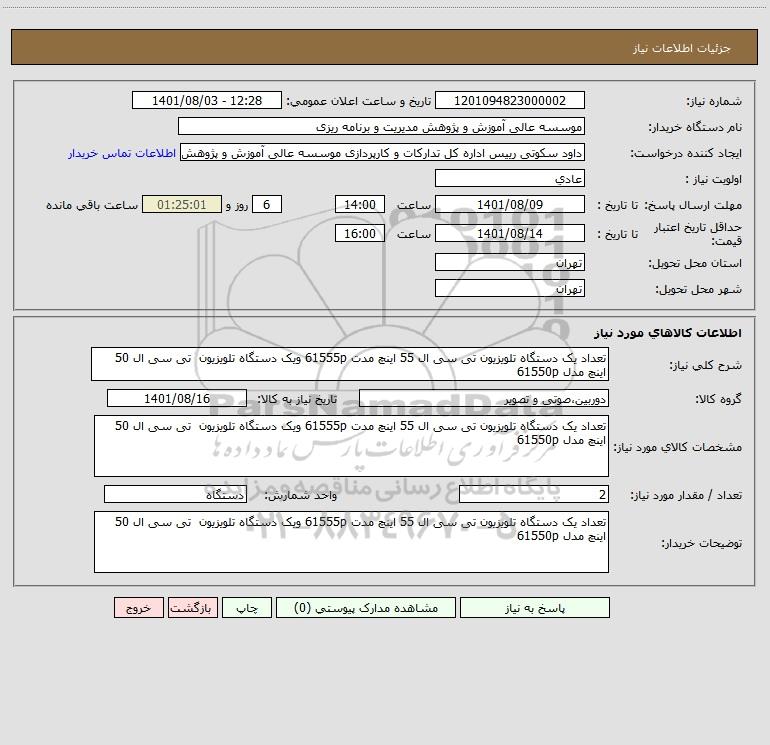
Task: Click the 'حداقل تاریخ اعتبار قیمت:' label
Action: (x=697, y=234)
